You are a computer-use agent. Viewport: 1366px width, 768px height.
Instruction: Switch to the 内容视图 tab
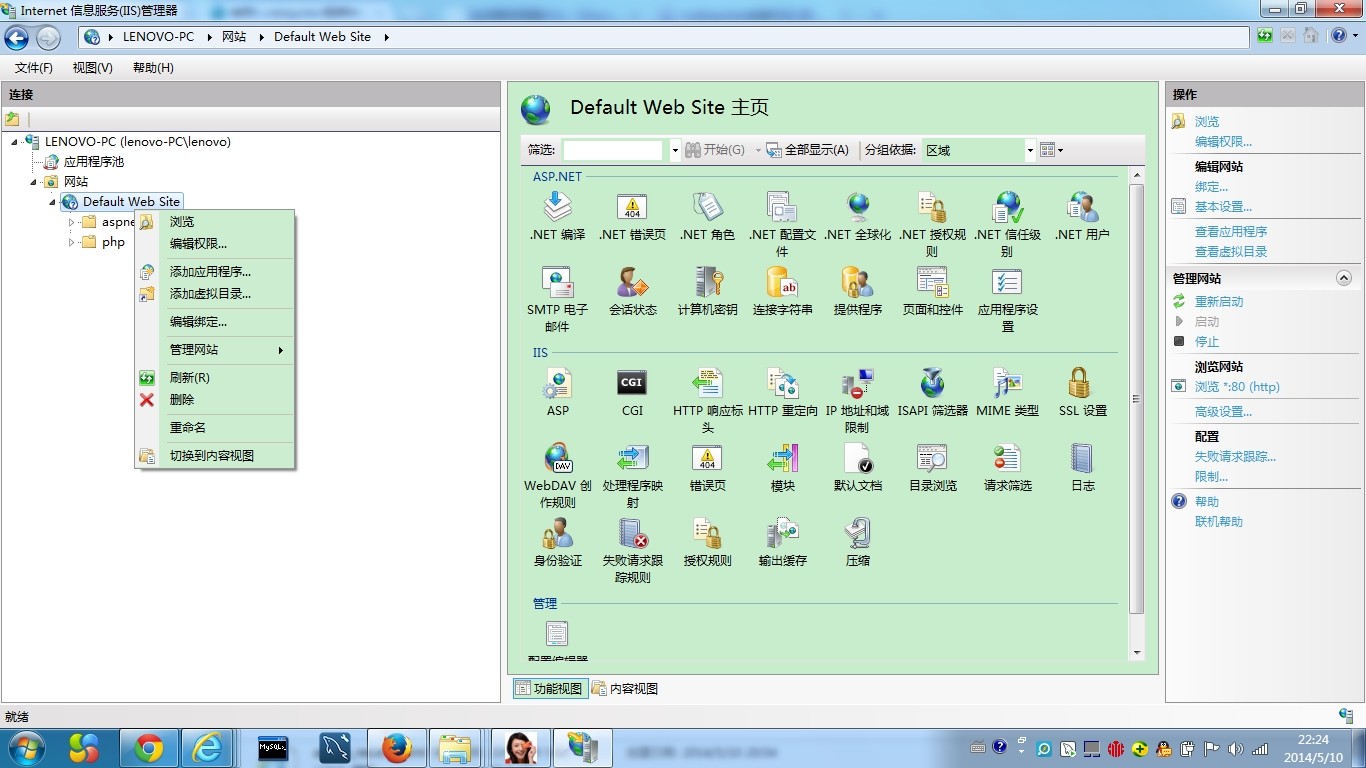click(x=625, y=689)
